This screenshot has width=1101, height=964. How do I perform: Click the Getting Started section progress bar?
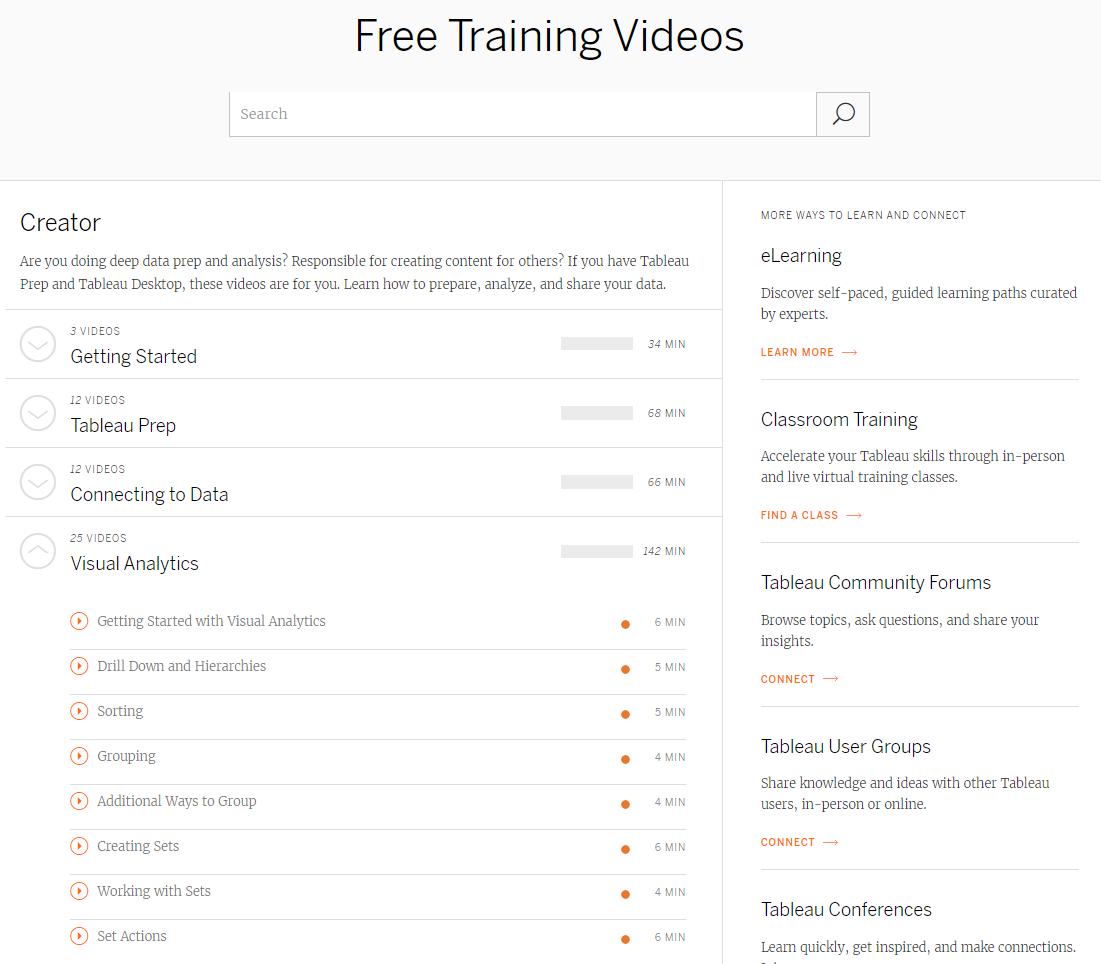click(x=596, y=344)
